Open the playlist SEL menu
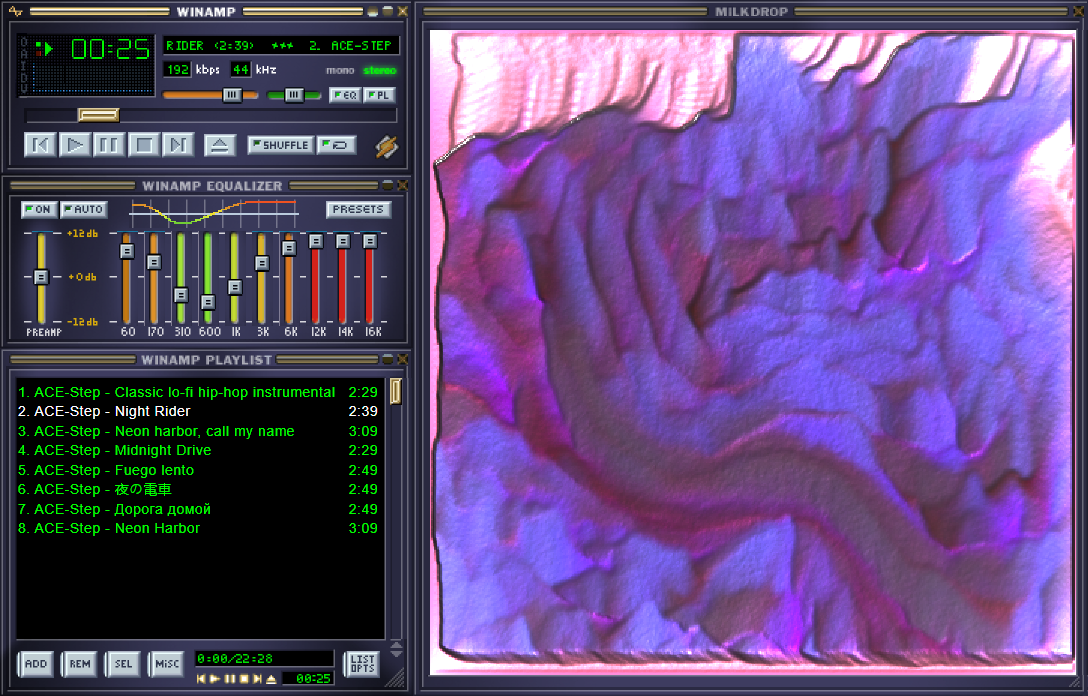Screen dimensions: 1088x696 click(123, 663)
